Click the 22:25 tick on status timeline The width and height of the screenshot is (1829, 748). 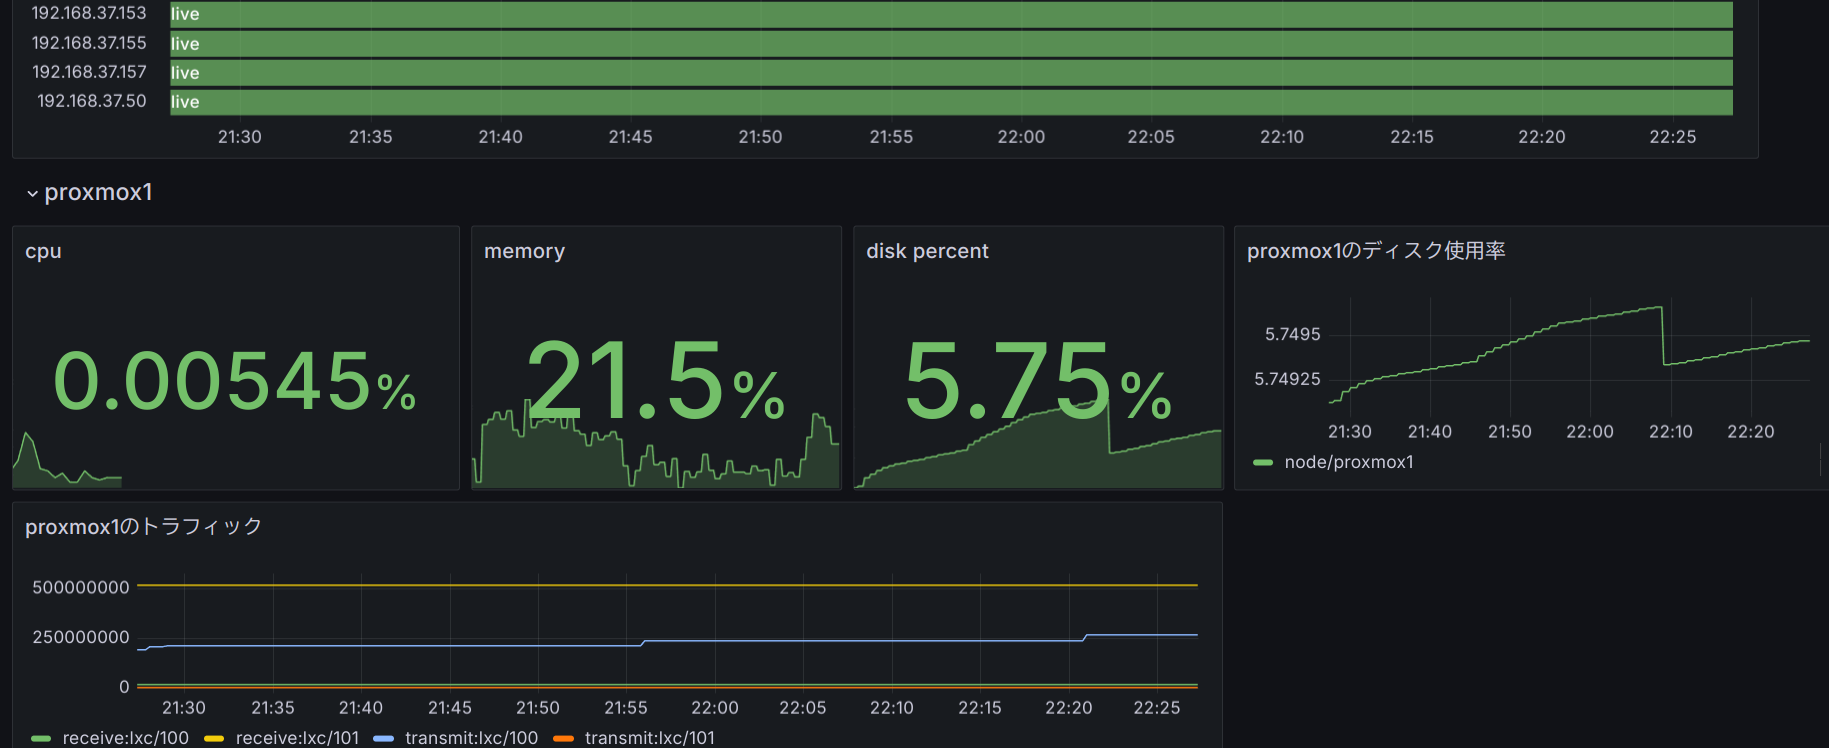(x=1673, y=137)
